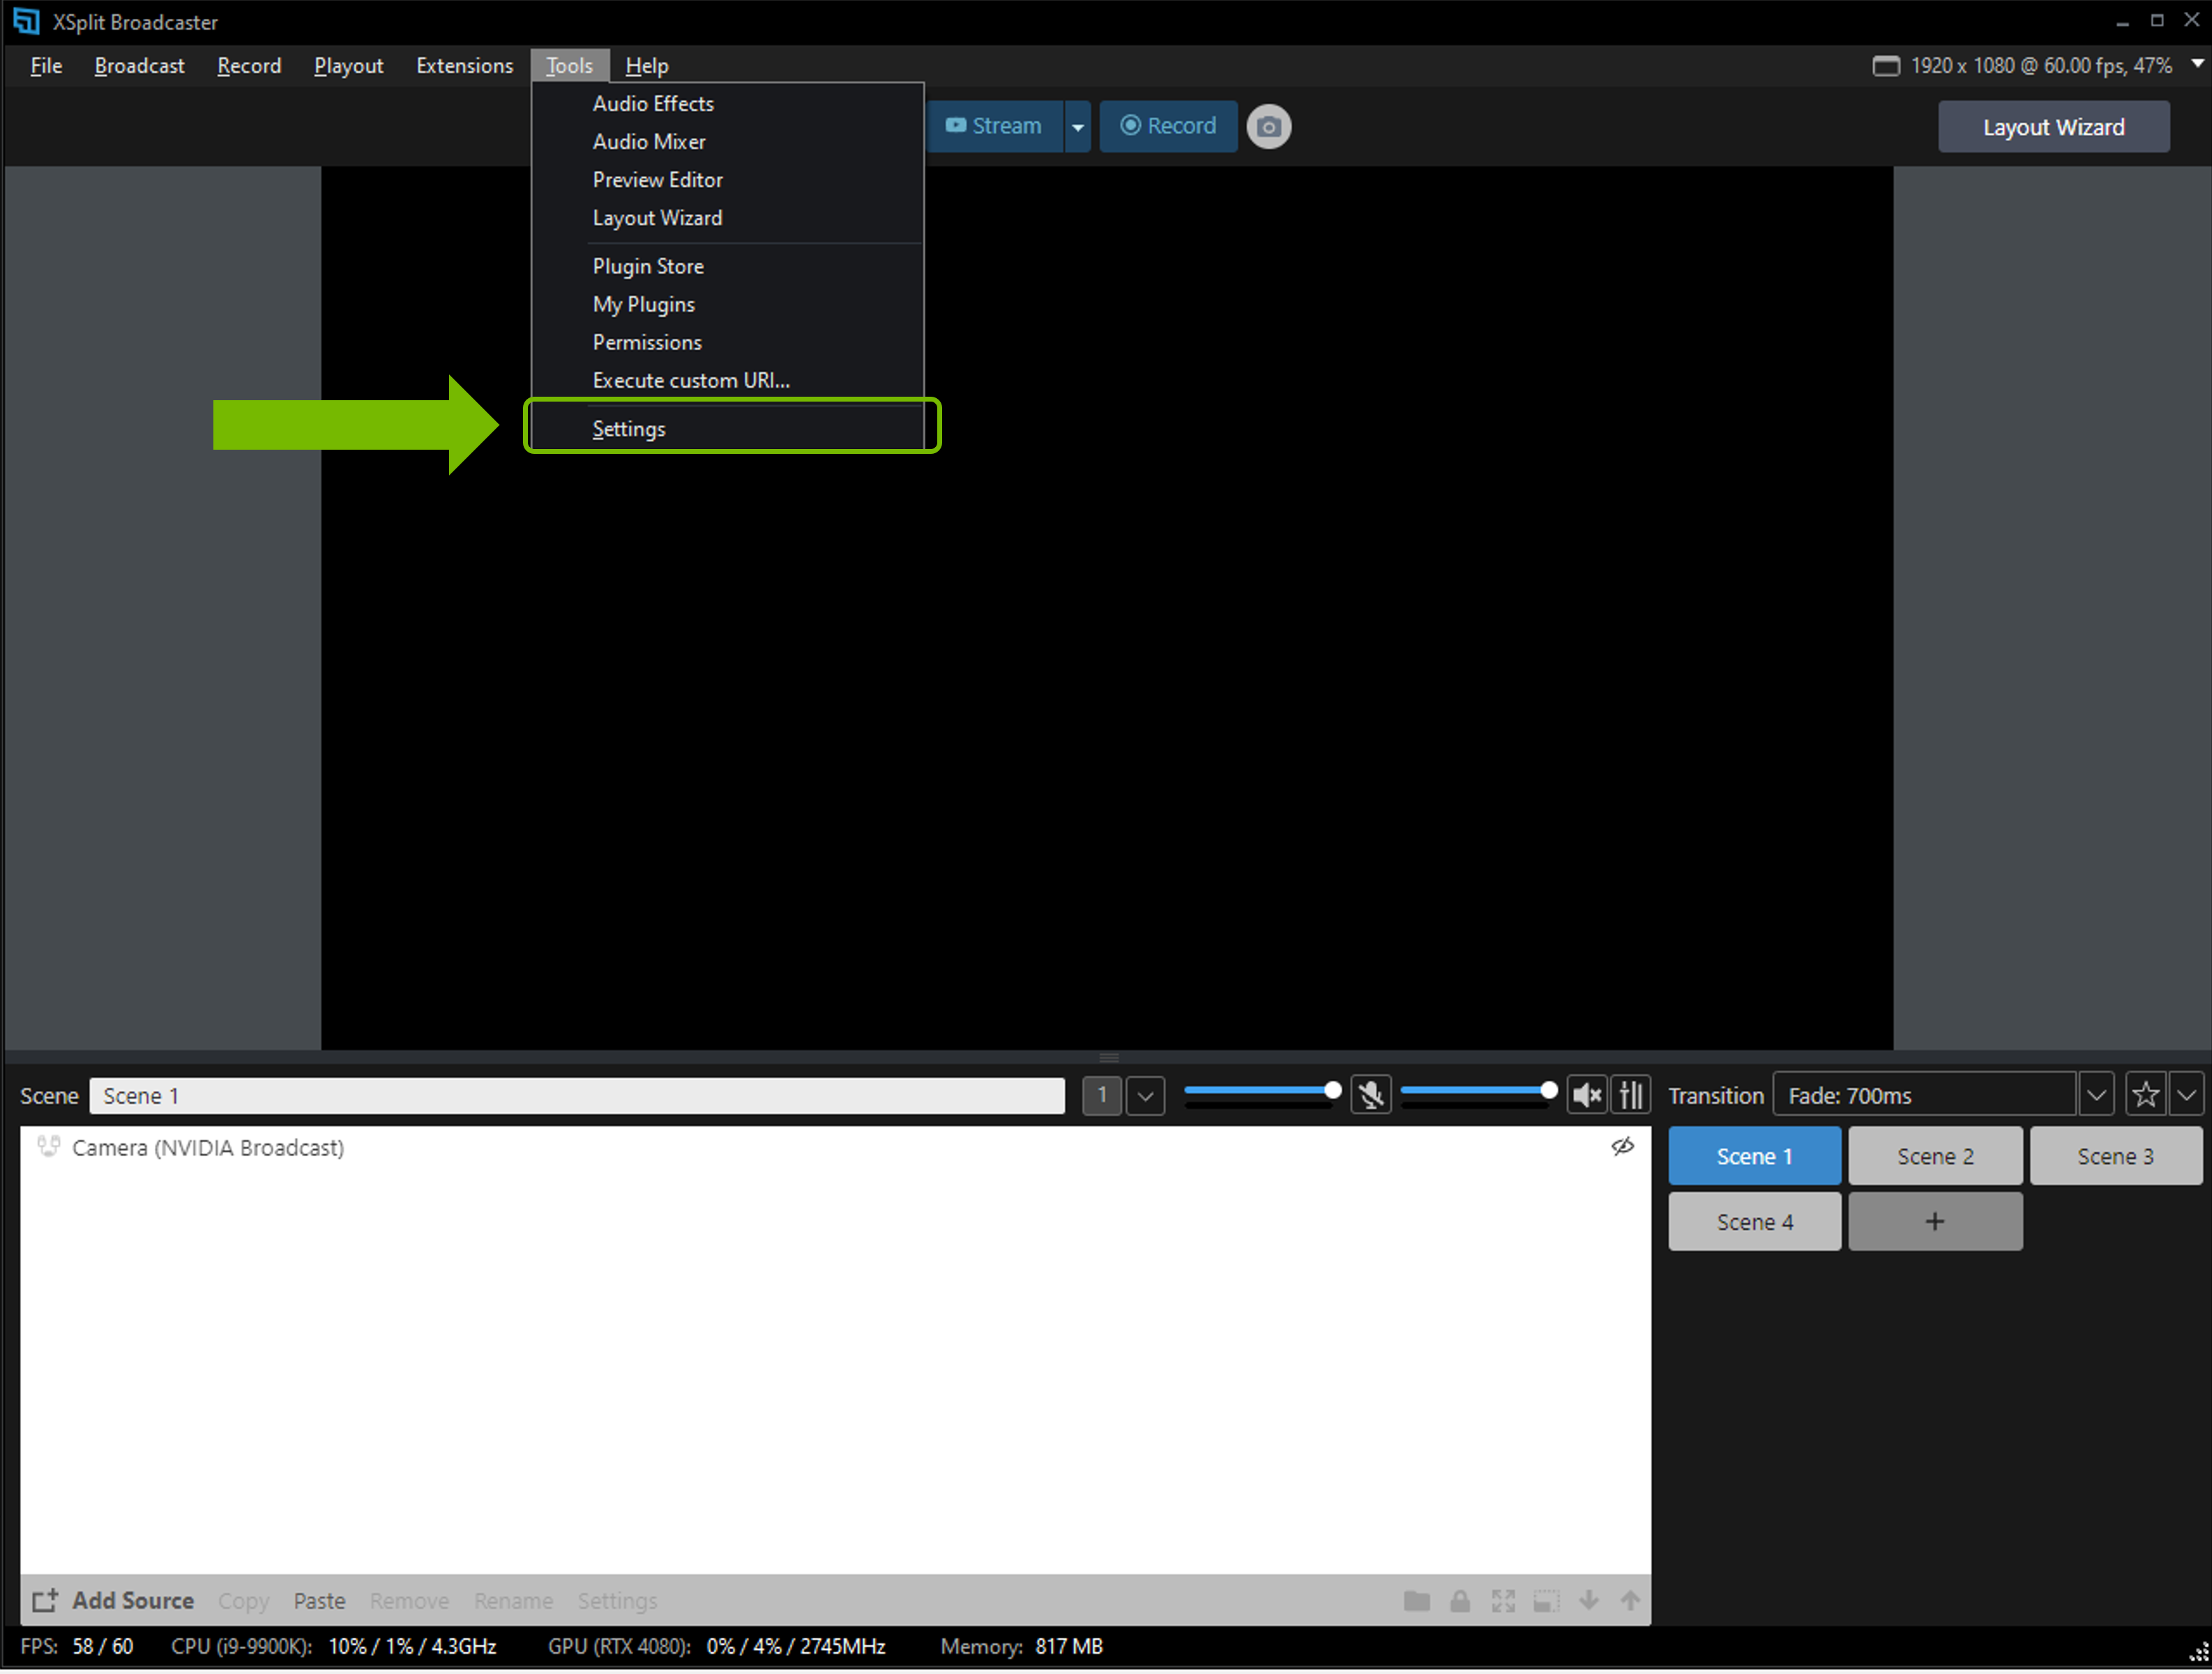This screenshot has height=1674, width=2212.
Task: Expand the Stream button dropdown arrow
Action: [x=1077, y=127]
